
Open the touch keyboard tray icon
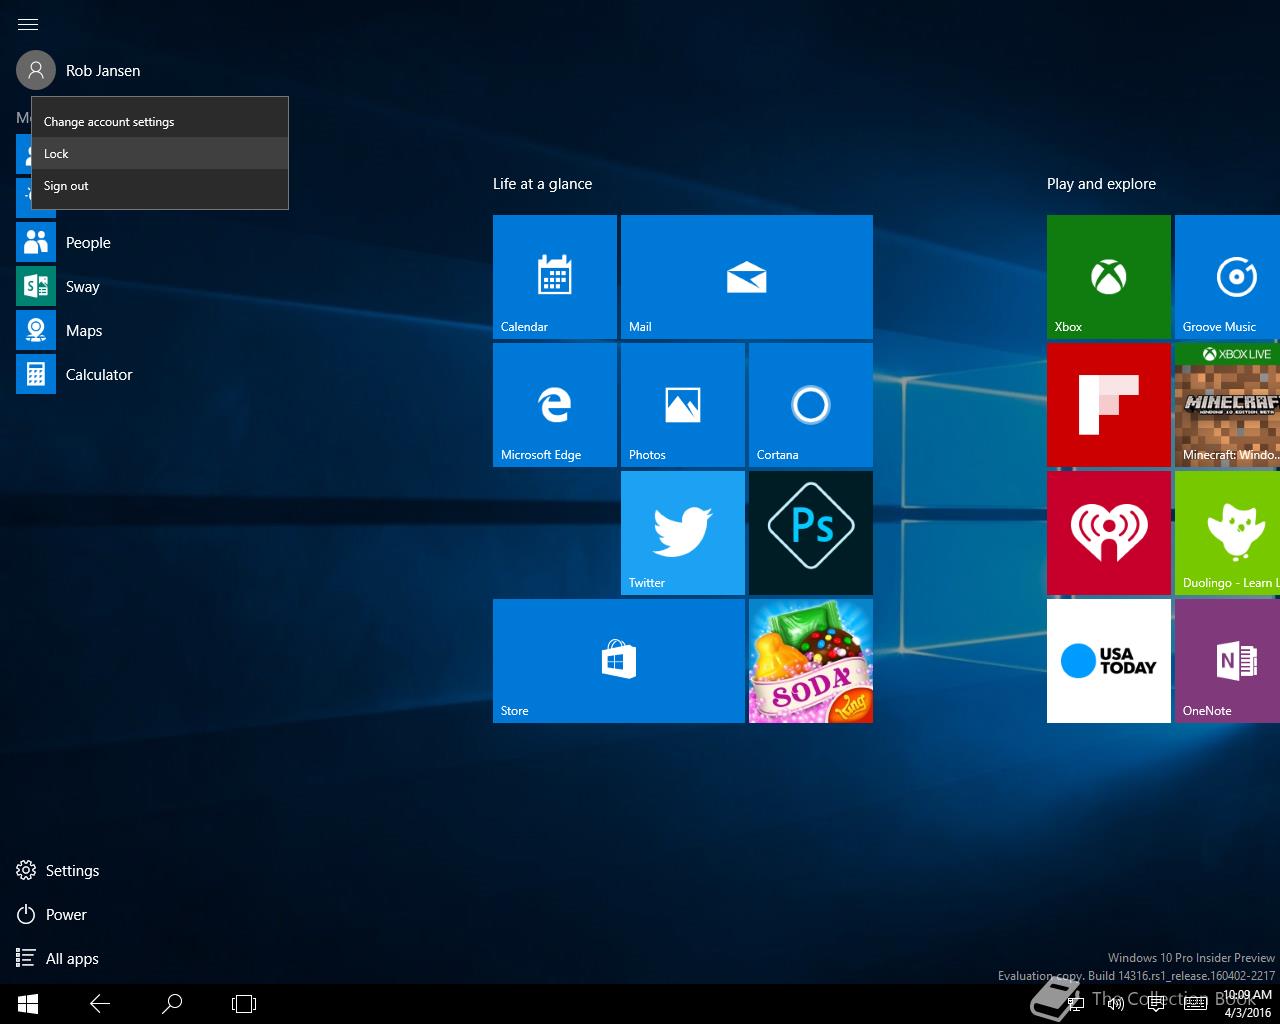1195,1003
